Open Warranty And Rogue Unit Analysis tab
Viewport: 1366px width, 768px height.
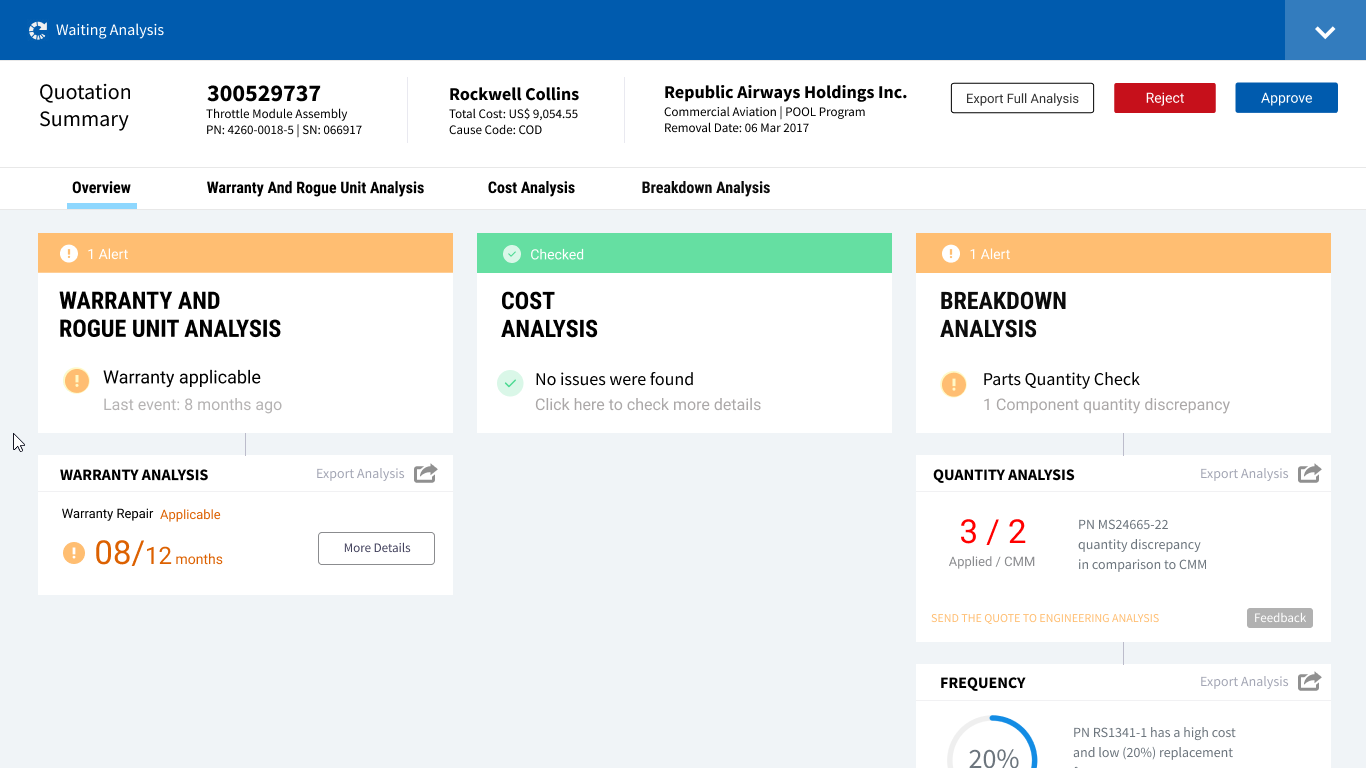(315, 187)
